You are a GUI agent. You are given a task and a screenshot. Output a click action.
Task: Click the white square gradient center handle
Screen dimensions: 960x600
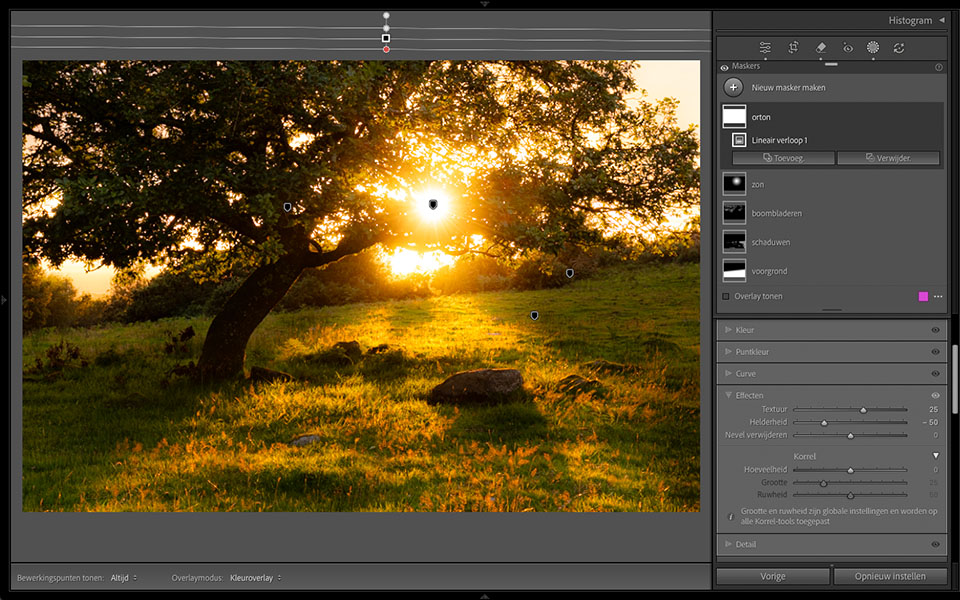386,38
